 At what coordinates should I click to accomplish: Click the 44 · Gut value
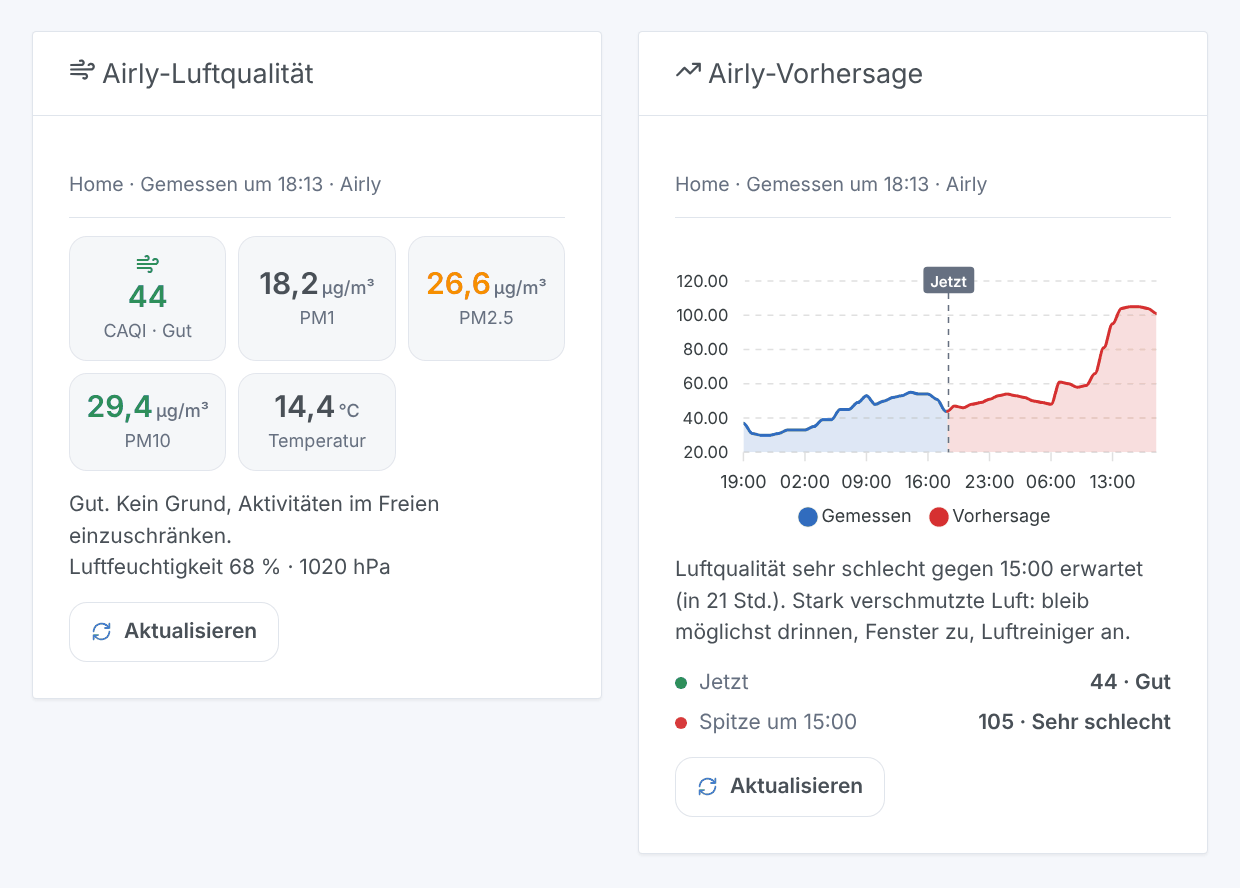click(x=1130, y=682)
